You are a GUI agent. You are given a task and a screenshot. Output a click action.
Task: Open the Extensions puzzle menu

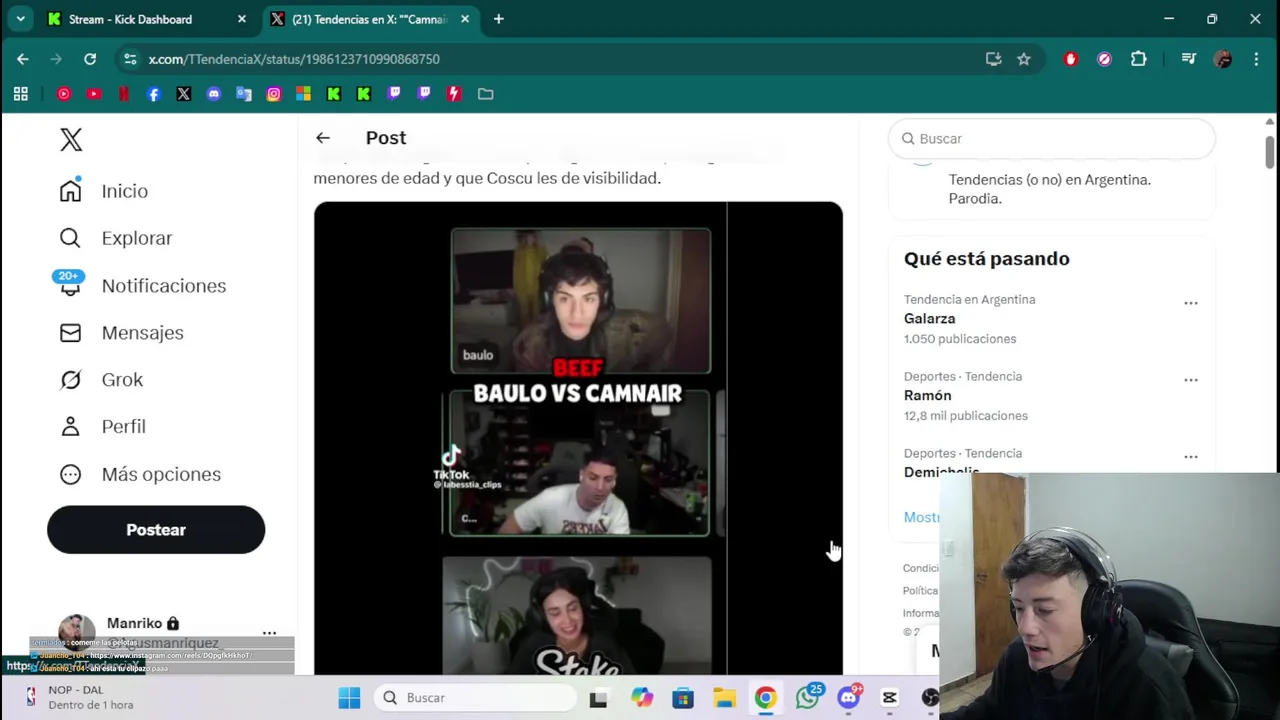(x=1138, y=59)
